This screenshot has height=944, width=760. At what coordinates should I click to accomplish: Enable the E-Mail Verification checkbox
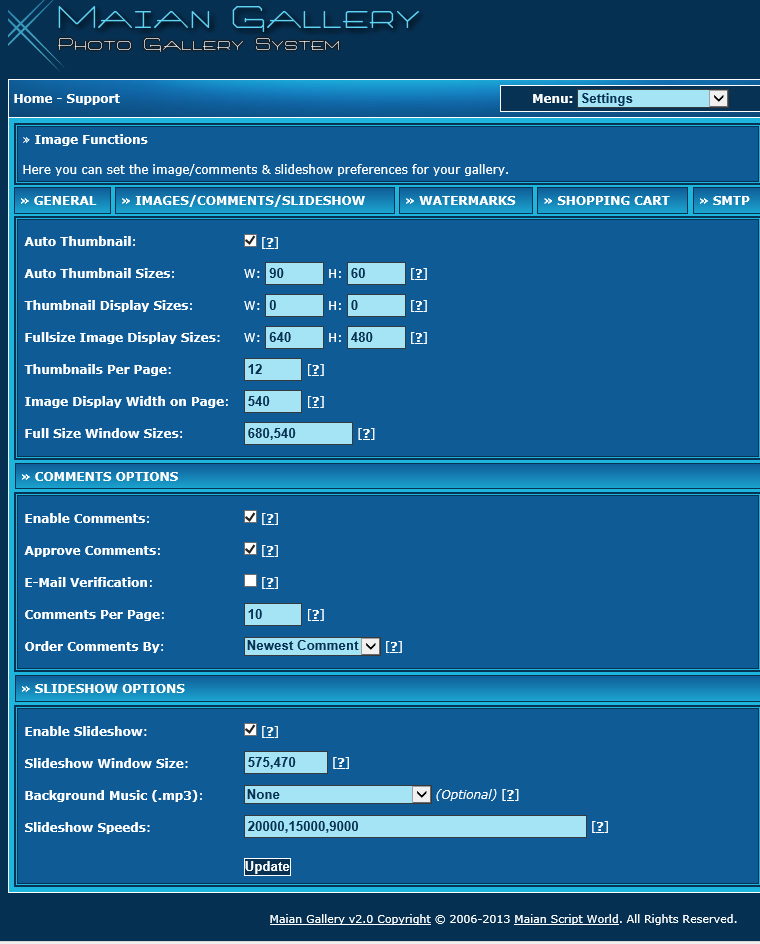[250, 581]
